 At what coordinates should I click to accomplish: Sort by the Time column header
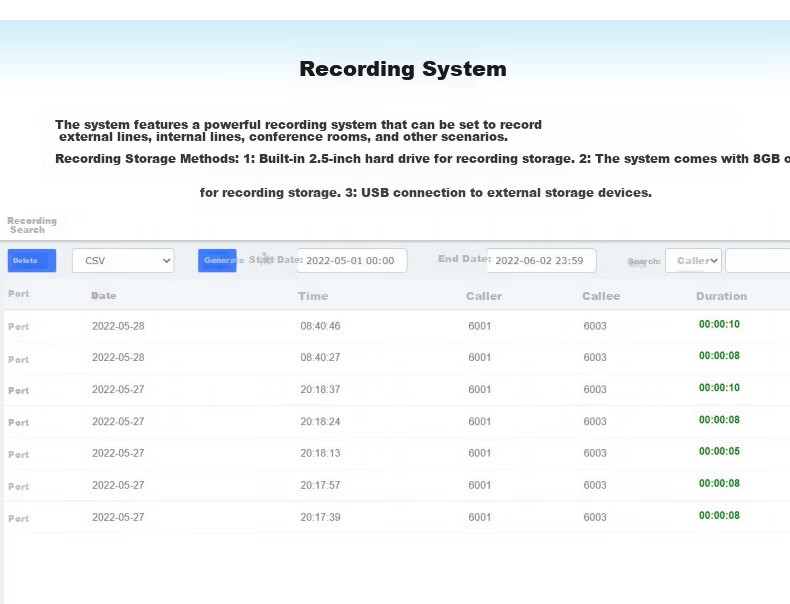[x=313, y=296]
